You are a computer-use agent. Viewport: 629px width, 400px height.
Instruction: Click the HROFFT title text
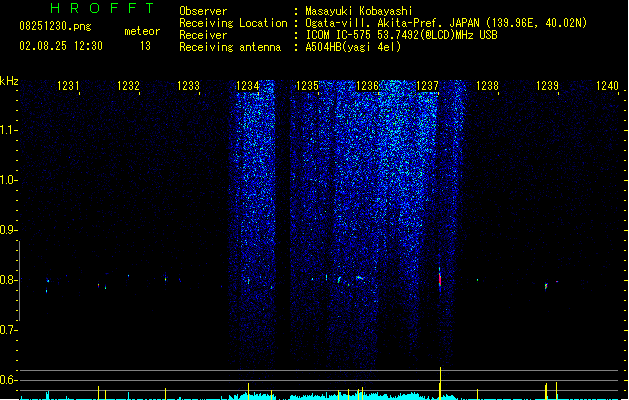(x=102, y=8)
